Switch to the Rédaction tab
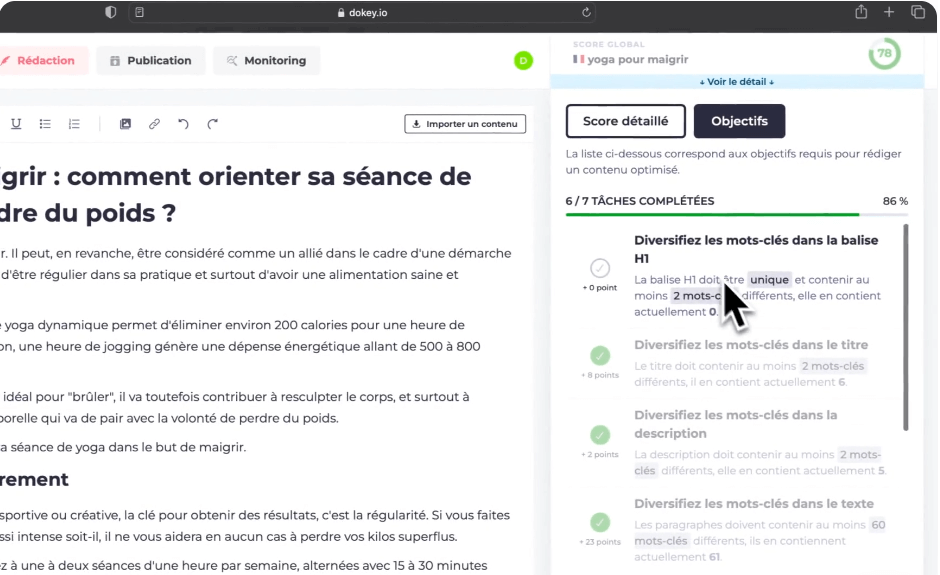This screenshot has width=940, height=575. (x=42, y=61)
